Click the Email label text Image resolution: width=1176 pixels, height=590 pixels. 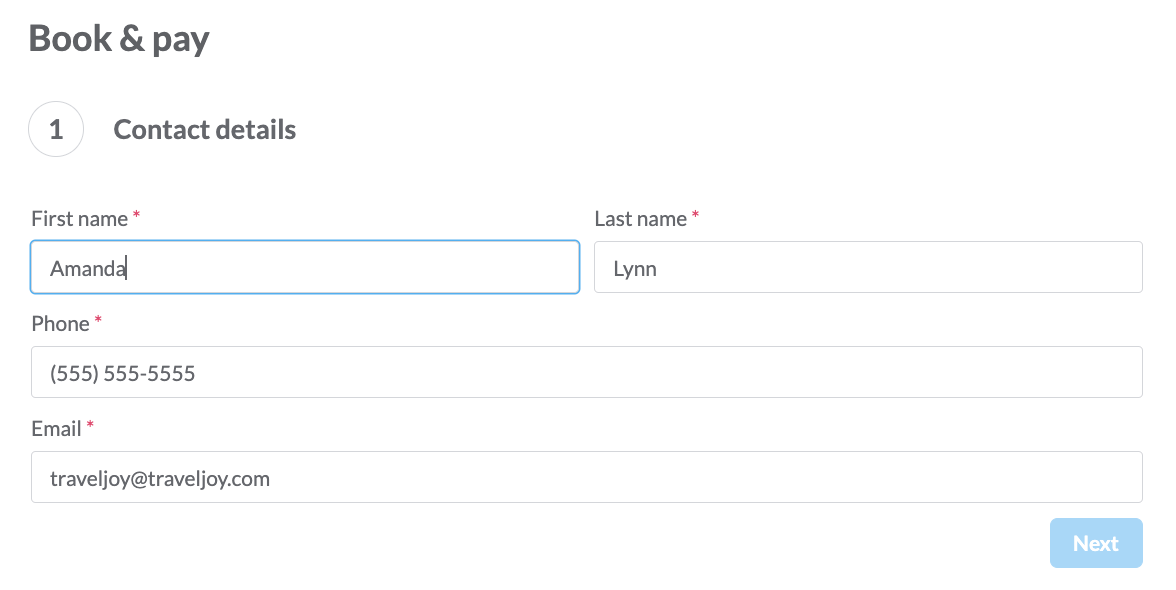click(x=56, y=429)
